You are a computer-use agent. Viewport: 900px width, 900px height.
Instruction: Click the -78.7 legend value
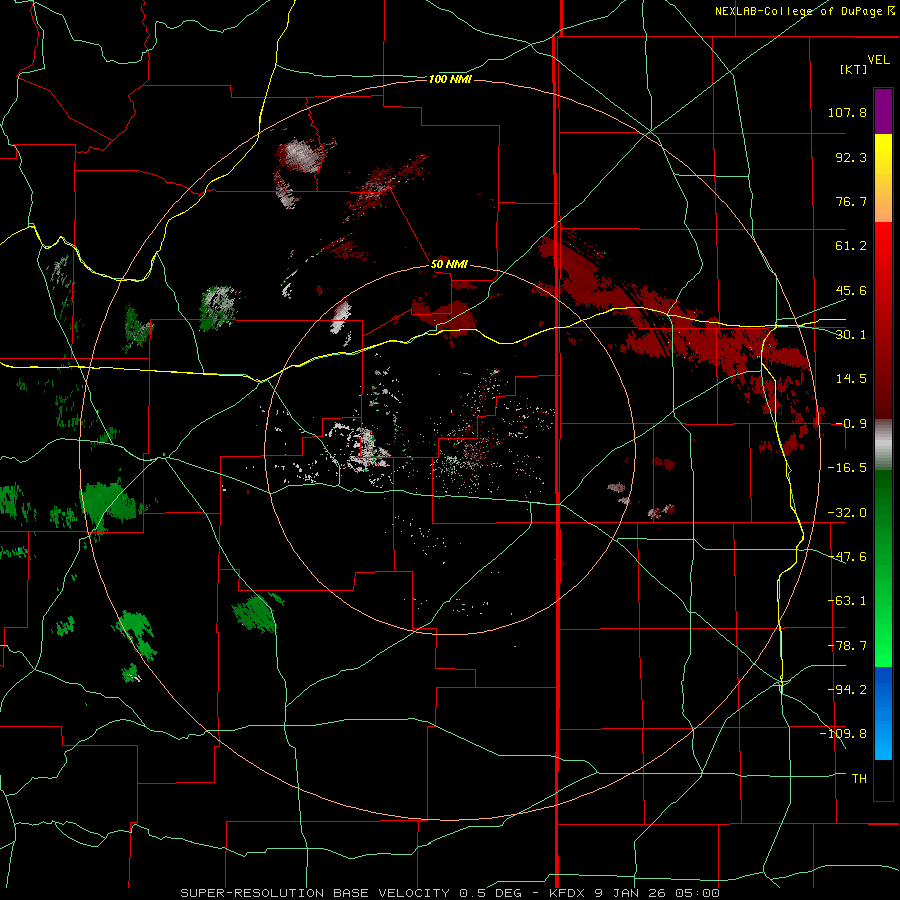[847, 646]
